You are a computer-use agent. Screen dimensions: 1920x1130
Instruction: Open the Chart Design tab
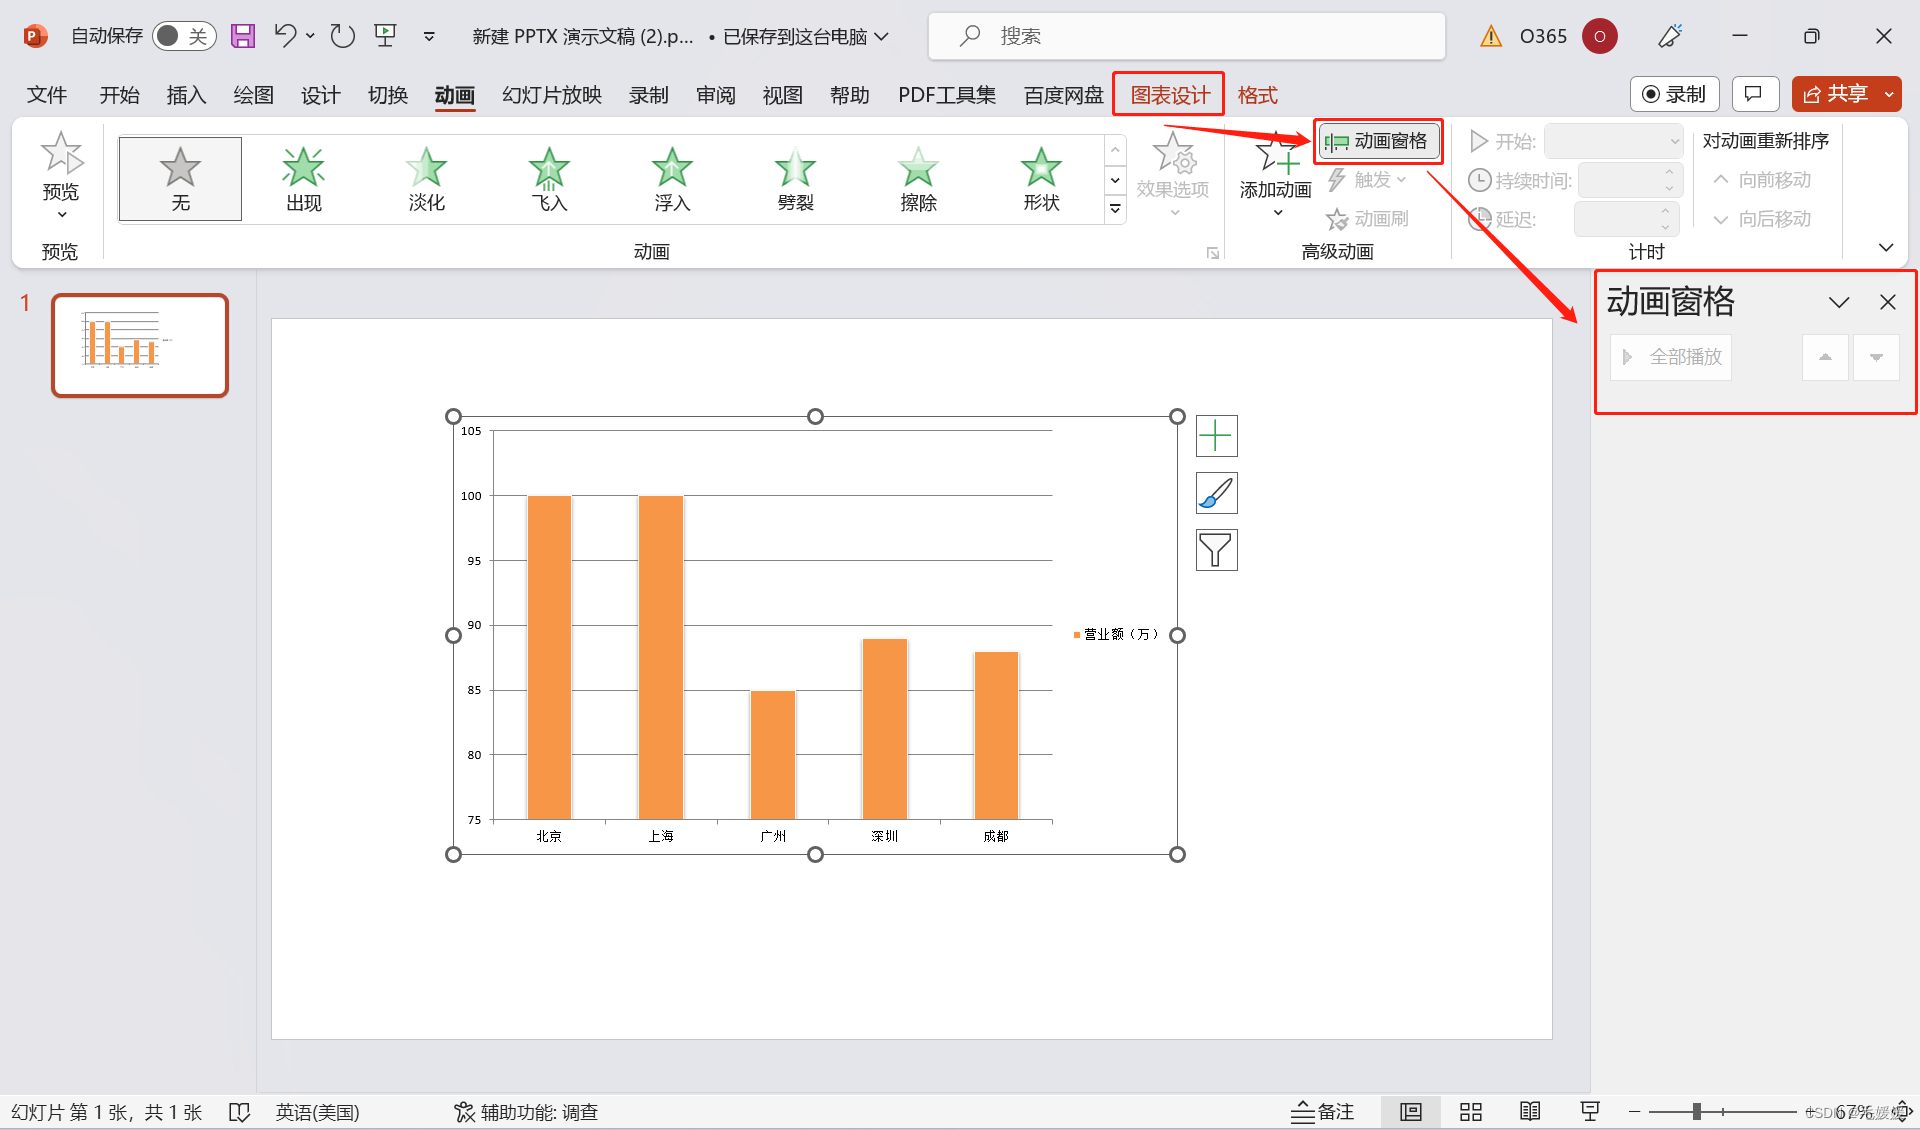tap(1169, 95)
